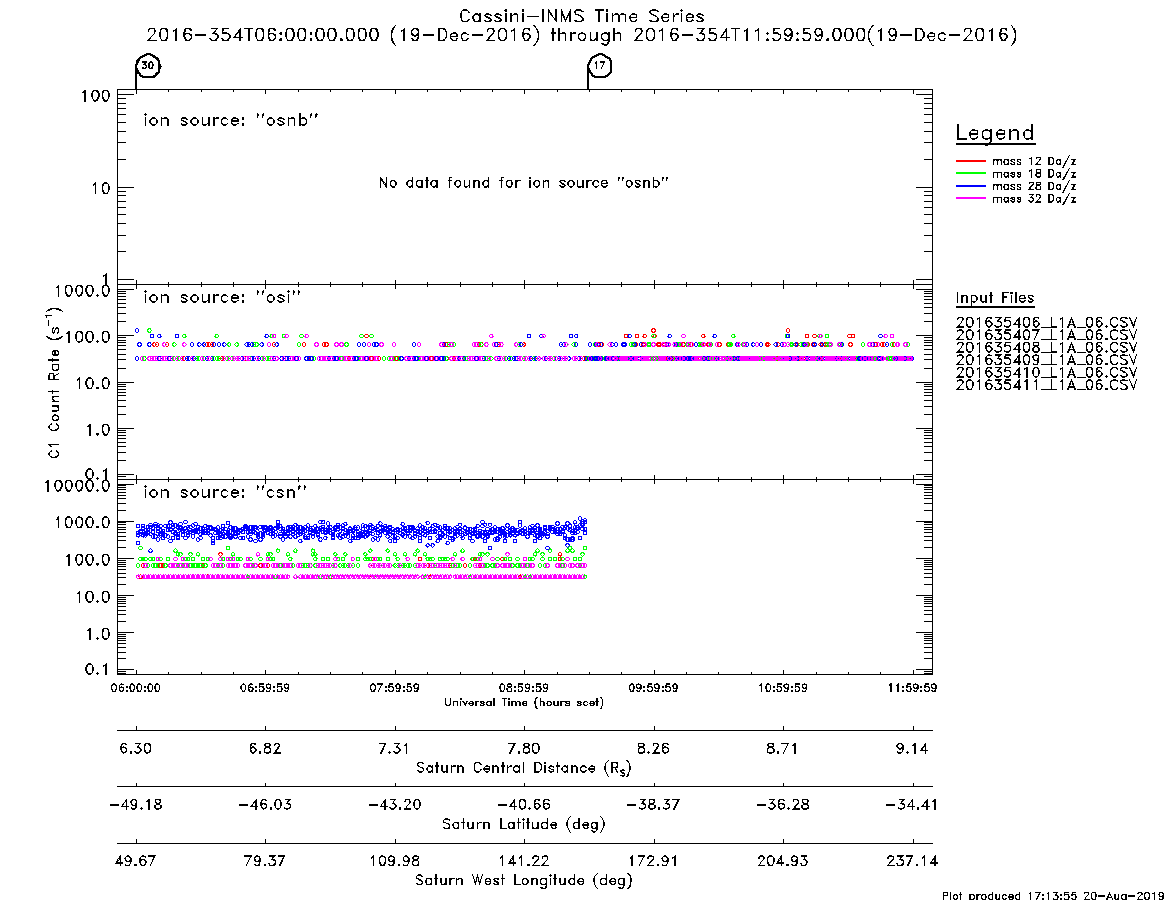Screen dimensions: 1165x900
Task: Click latitude value -34.41
Action: 911,805
